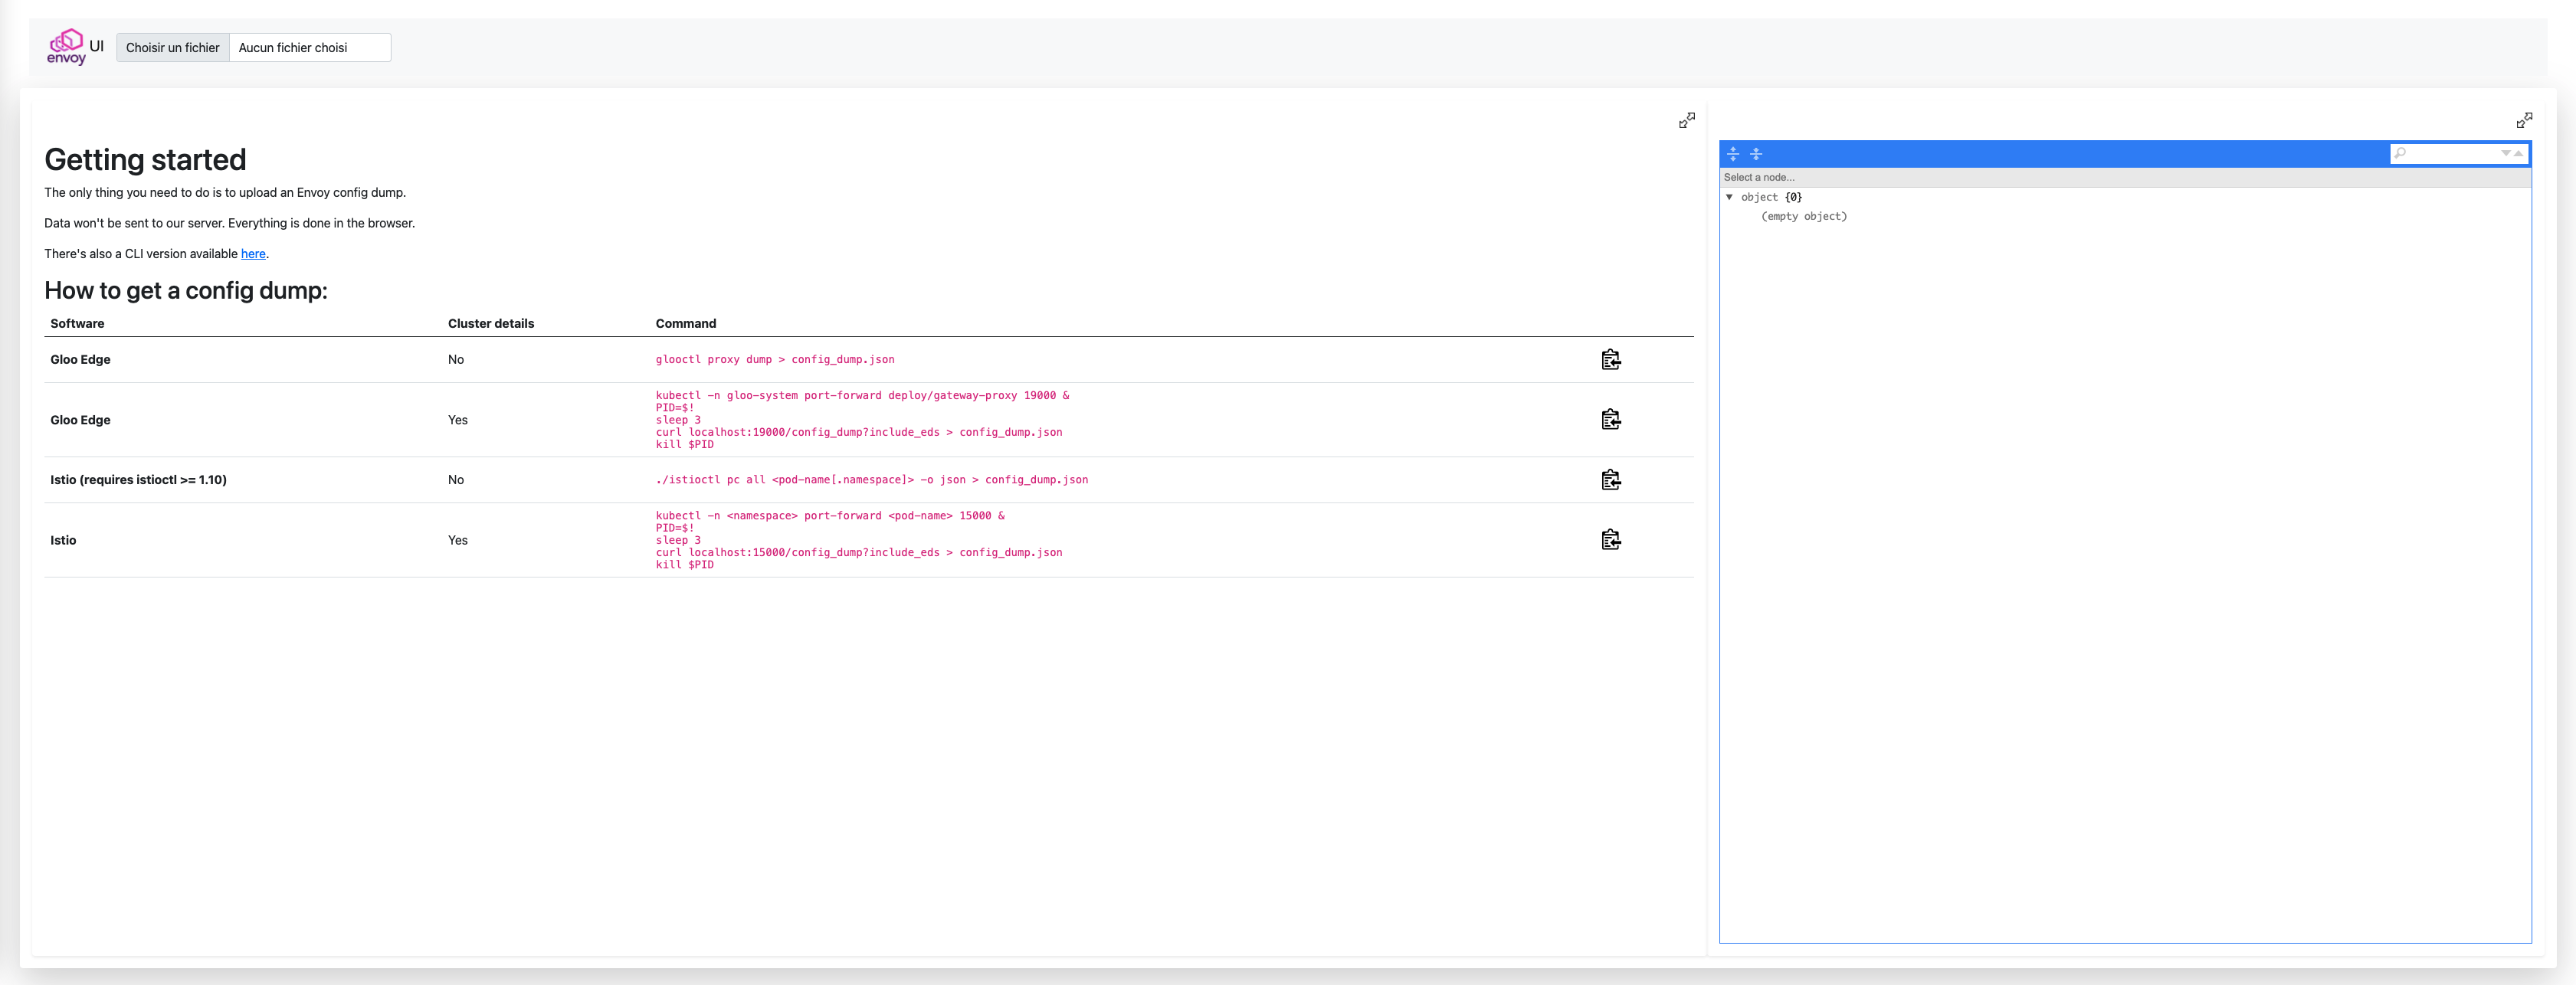The image size is (2576, 985).
Task: Expand the JSON viewer panel to fullscreen
Action: 2524,120
